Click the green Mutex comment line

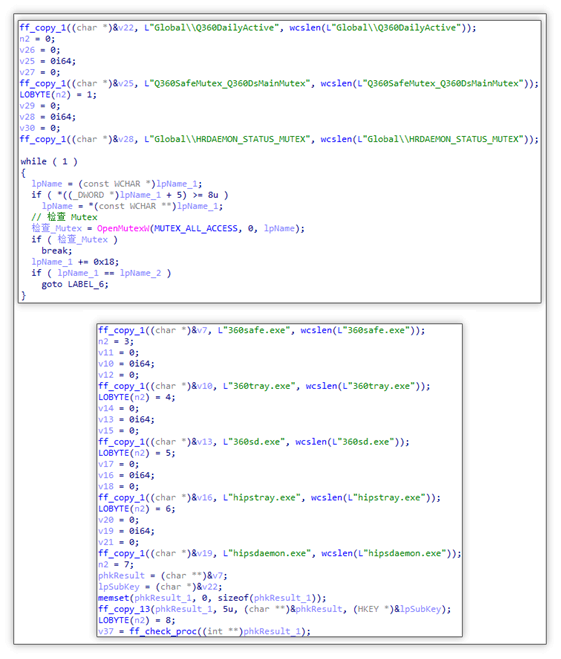click(x=64, y=217)
